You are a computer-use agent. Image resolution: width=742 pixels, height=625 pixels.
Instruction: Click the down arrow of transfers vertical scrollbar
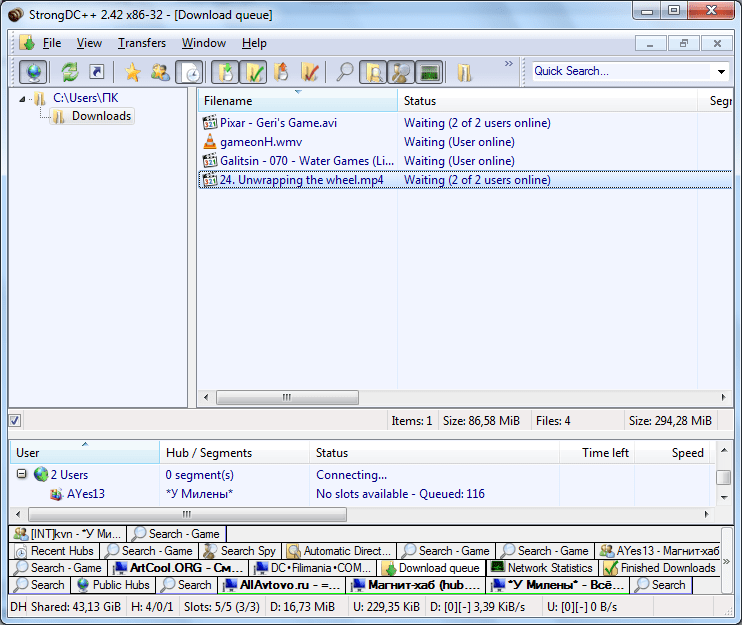[x=724, y=497]
